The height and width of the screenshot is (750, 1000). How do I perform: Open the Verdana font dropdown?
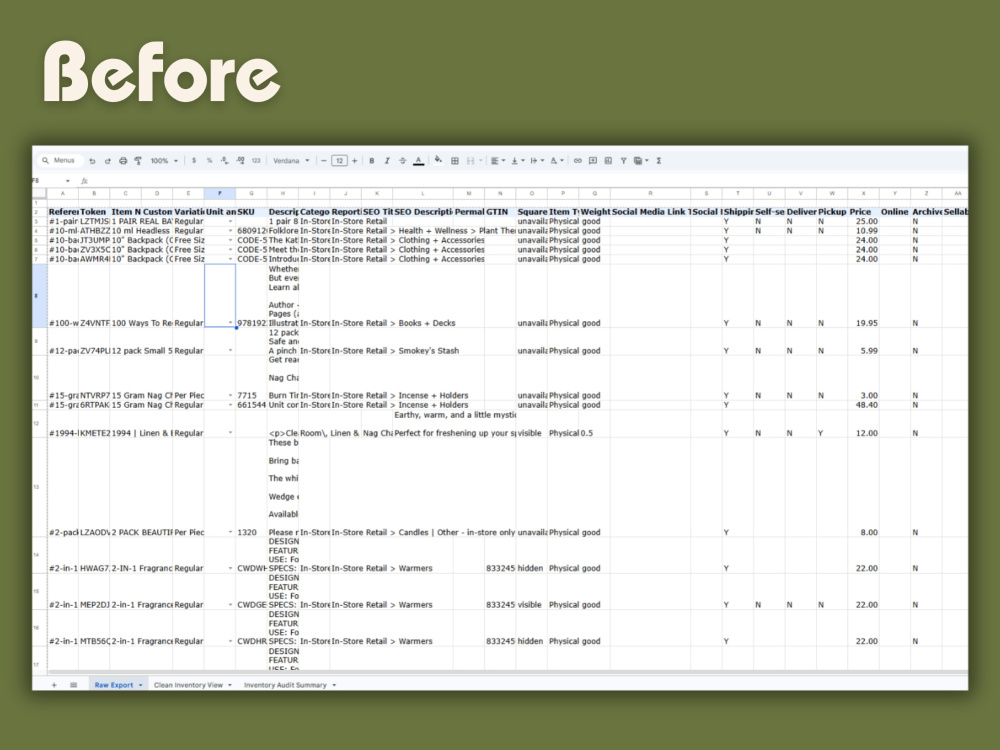pos(291,161)
